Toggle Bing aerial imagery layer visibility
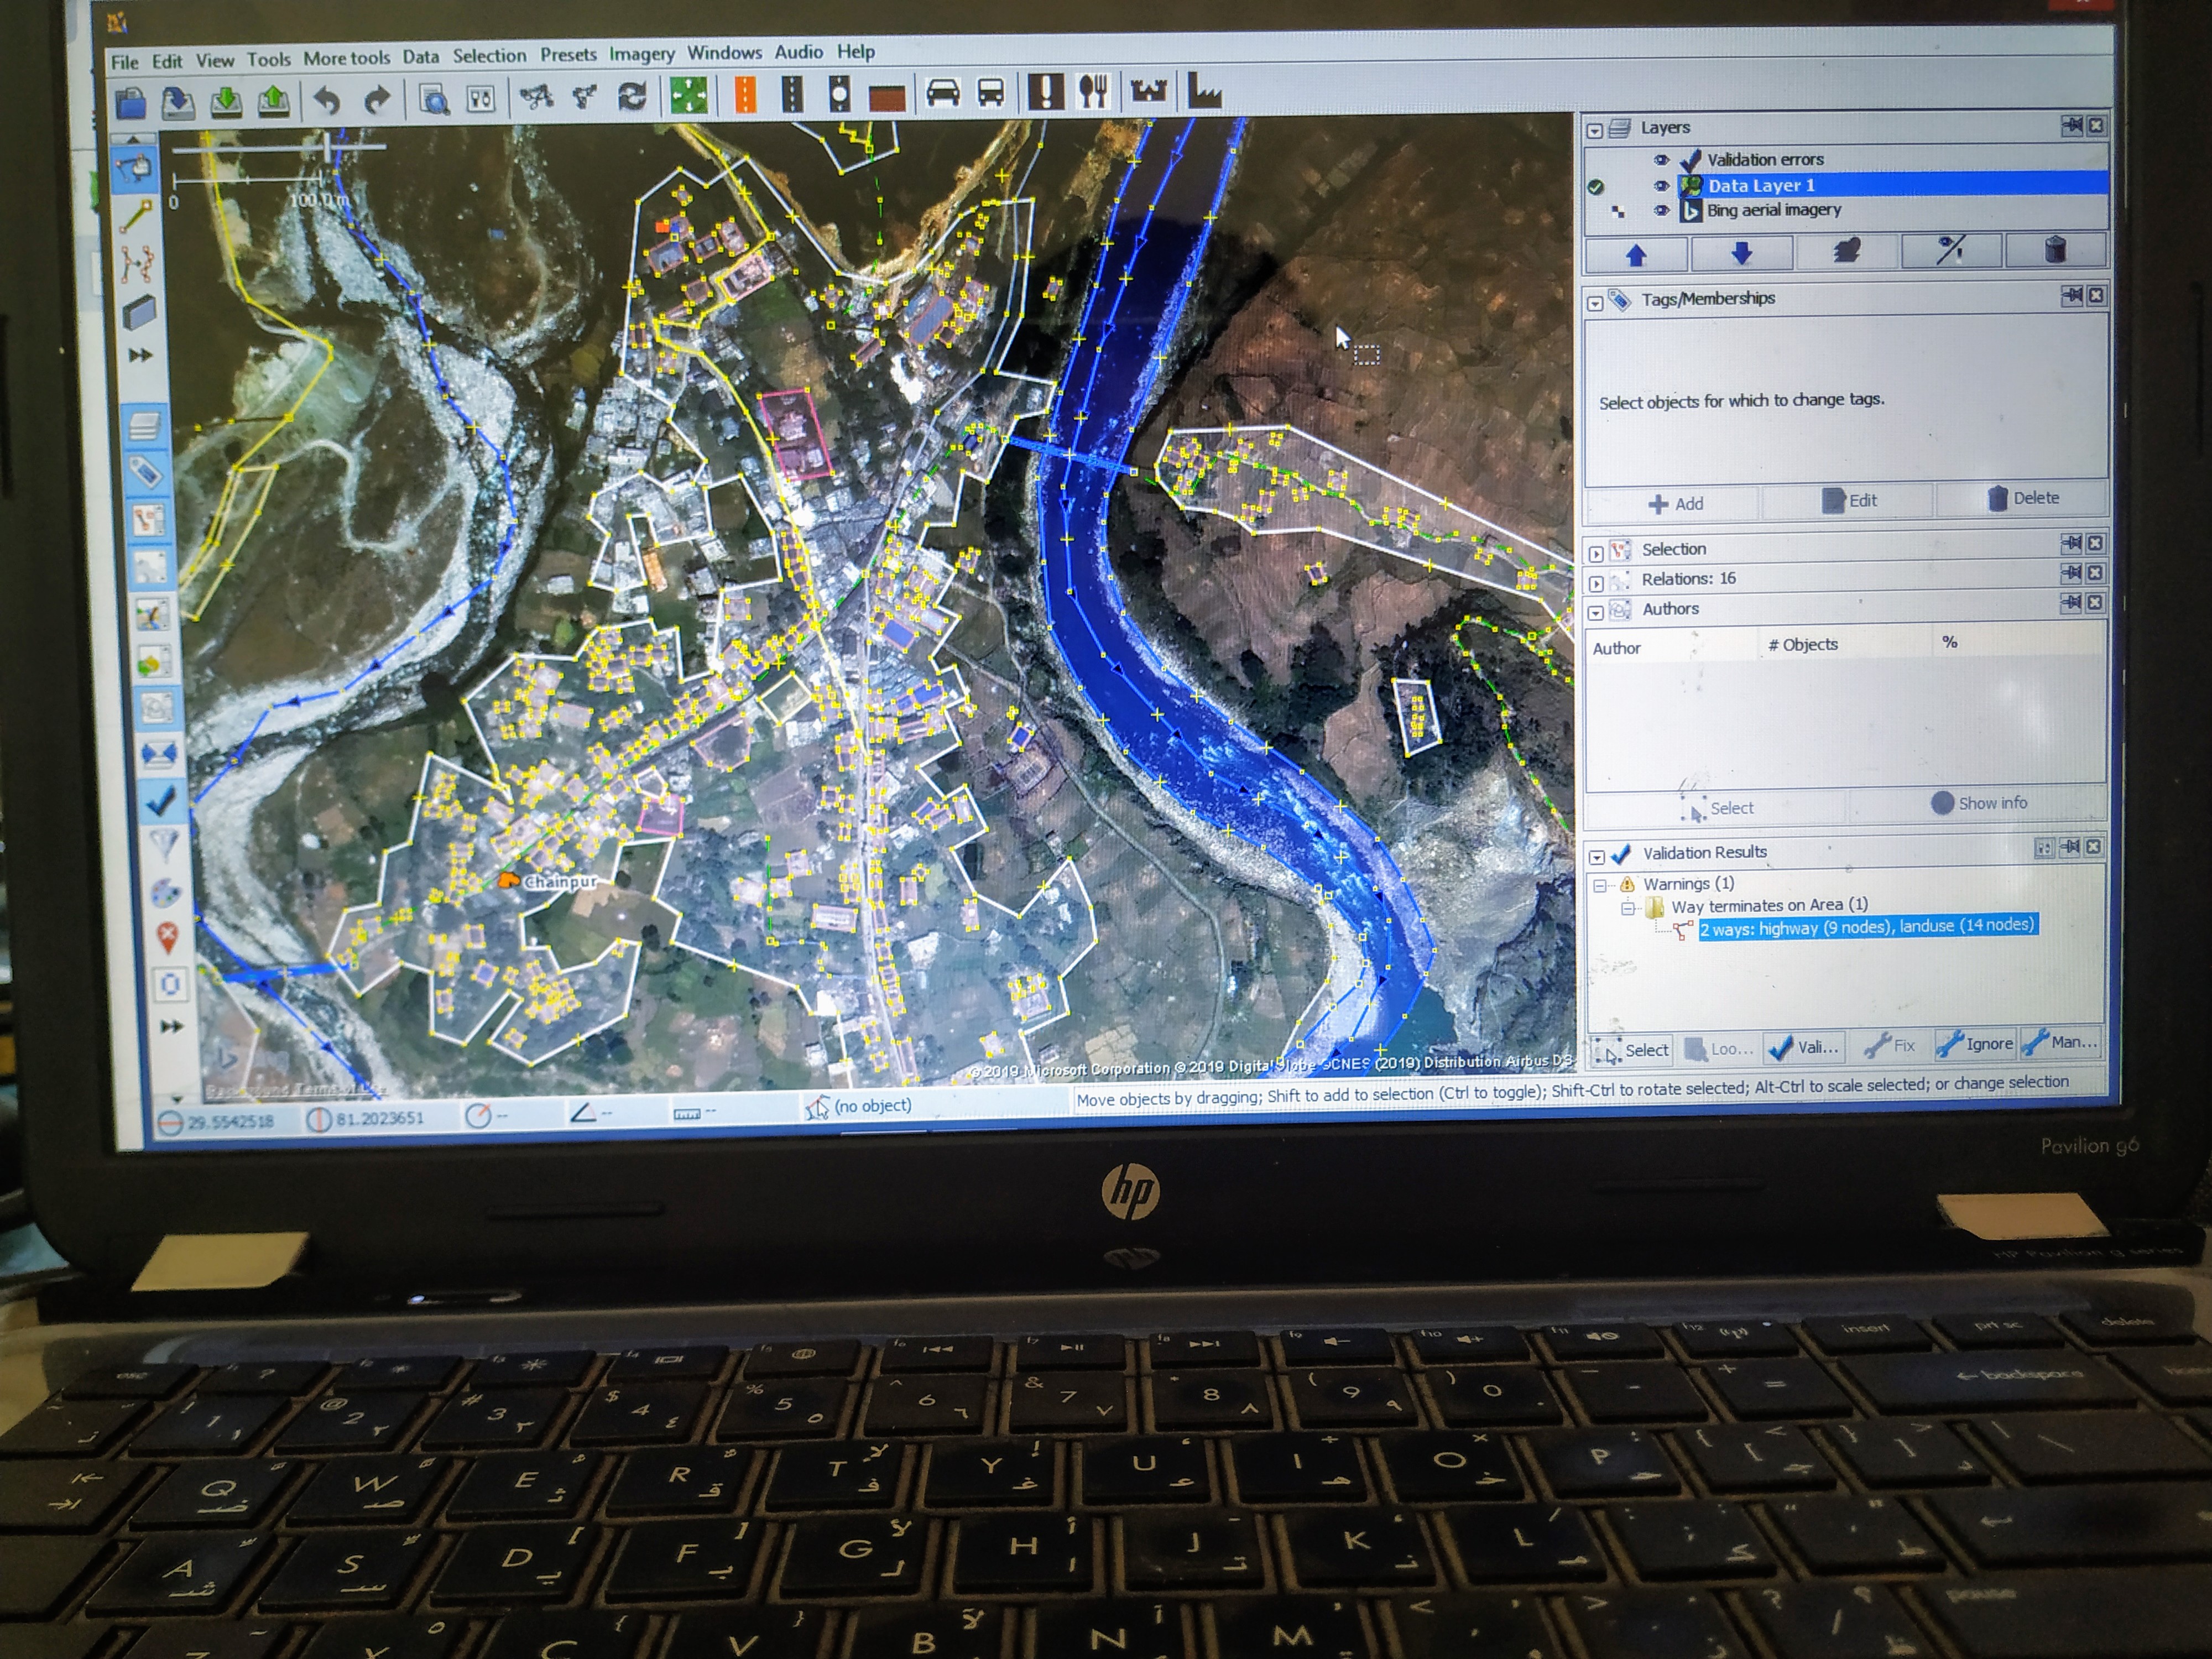Viewport: 2212px width, 1659px height. (1661, 211)
